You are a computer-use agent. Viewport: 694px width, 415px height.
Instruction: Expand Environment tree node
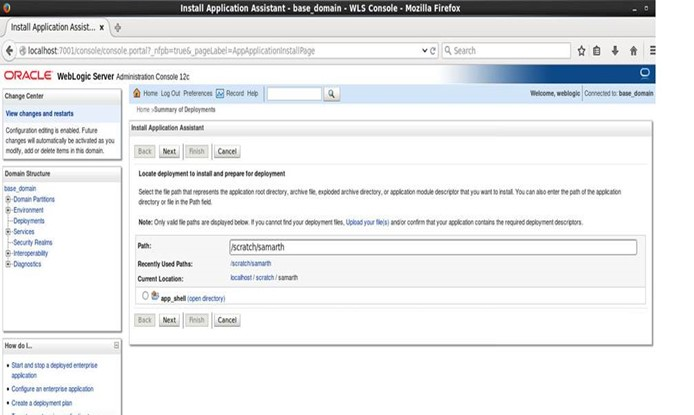click(8, 210)
